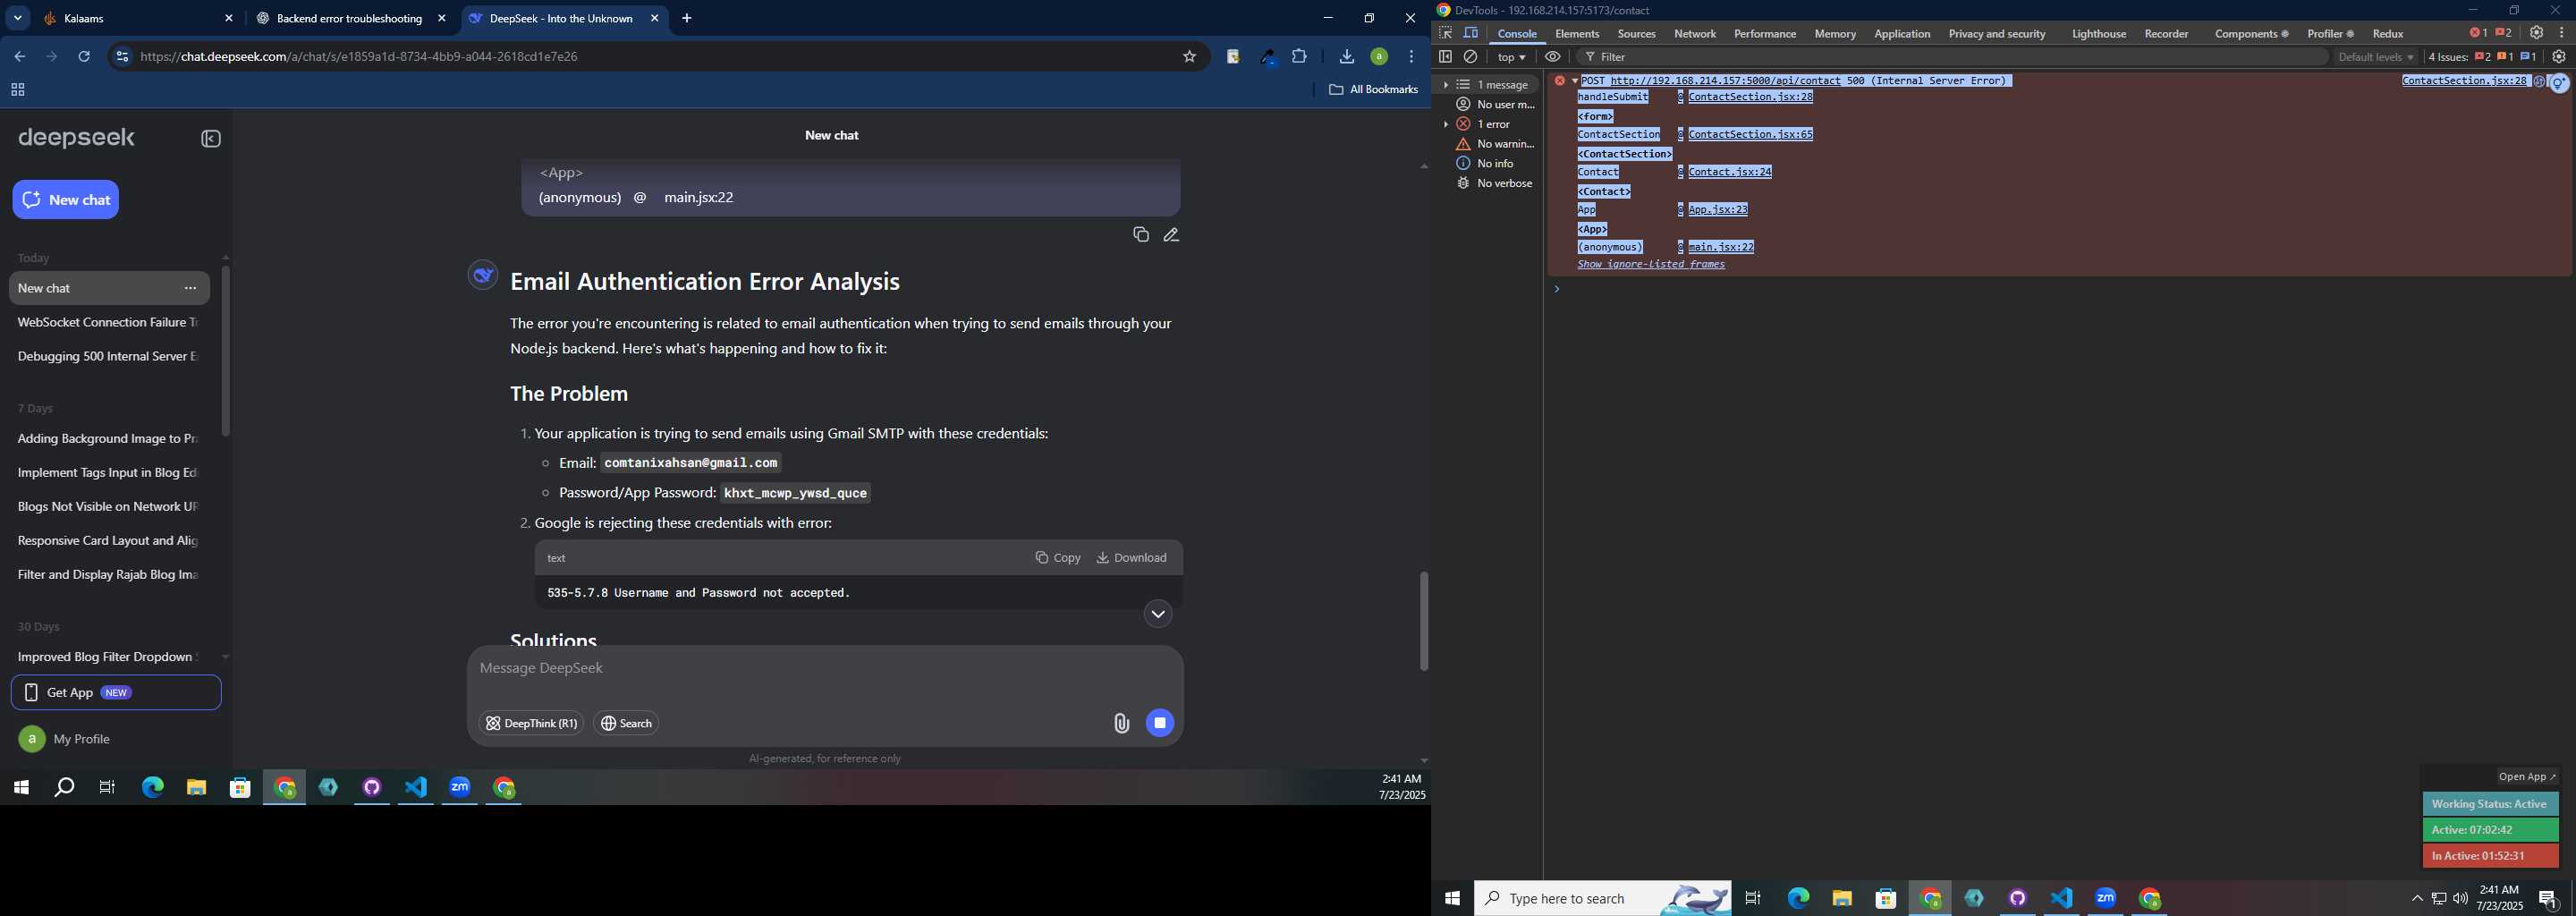Filter console by 'No verbose' category
The image size is (2576, 916).
point(1495,183)
